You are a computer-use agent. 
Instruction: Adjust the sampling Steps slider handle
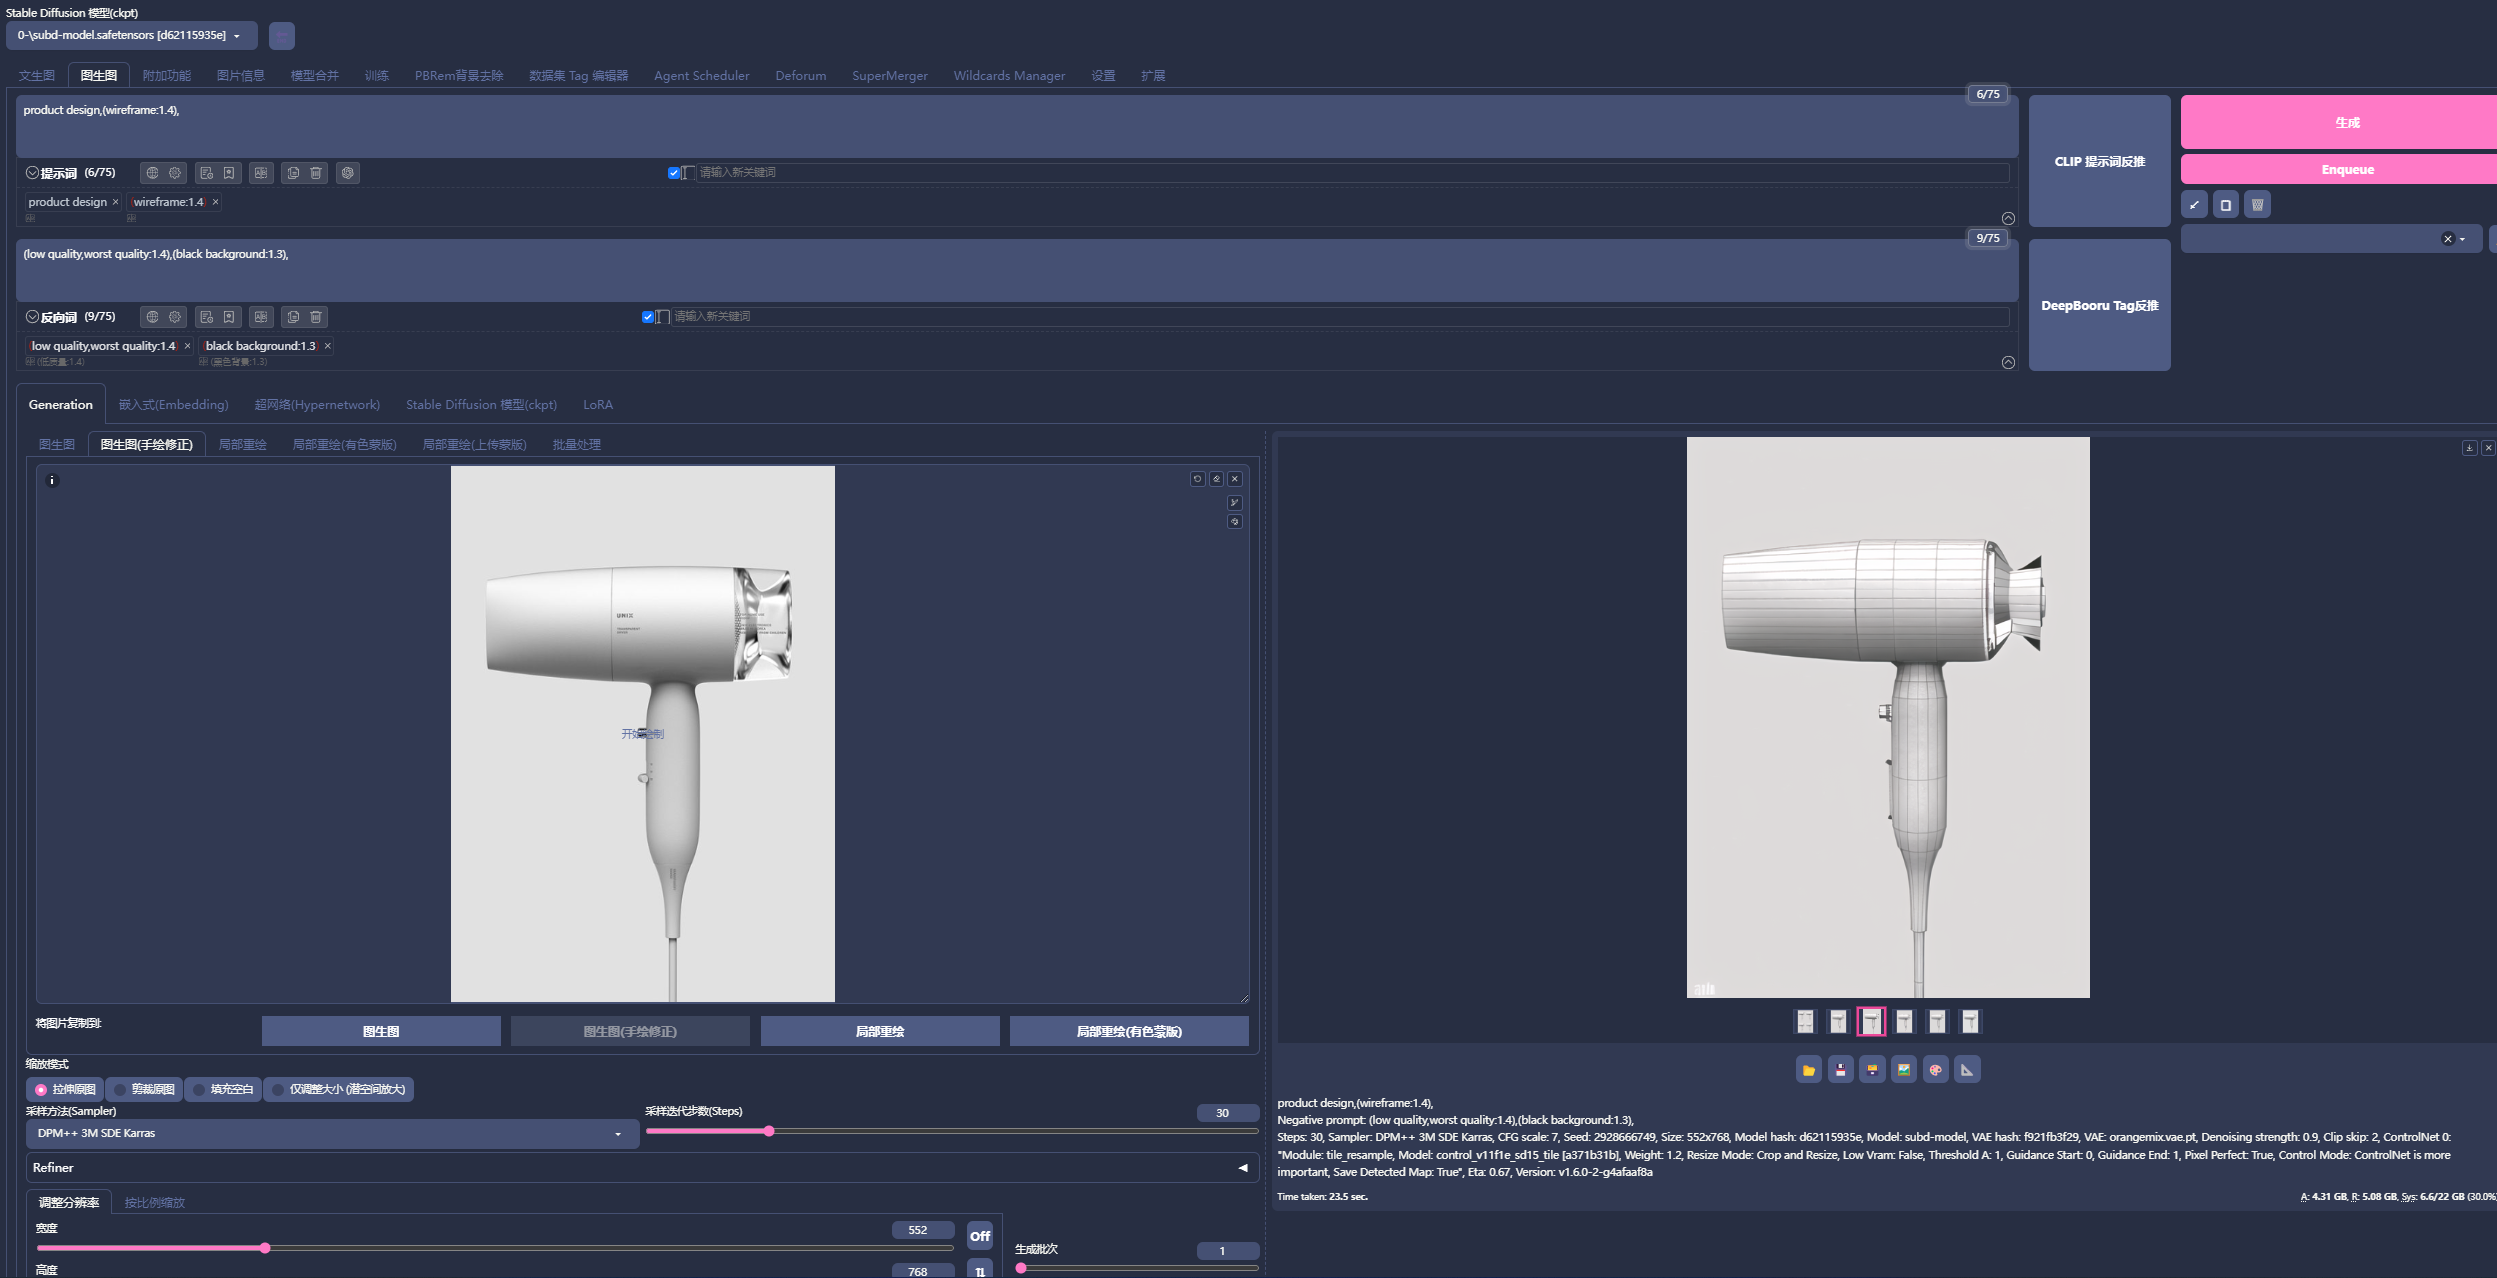[769, 1131]
